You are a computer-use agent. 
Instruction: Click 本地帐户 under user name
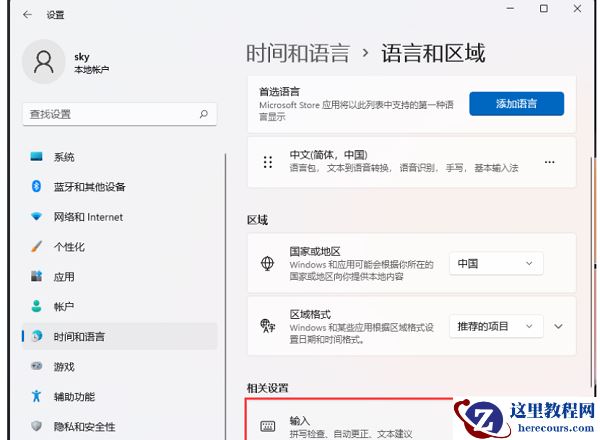(x=92, y=70)
